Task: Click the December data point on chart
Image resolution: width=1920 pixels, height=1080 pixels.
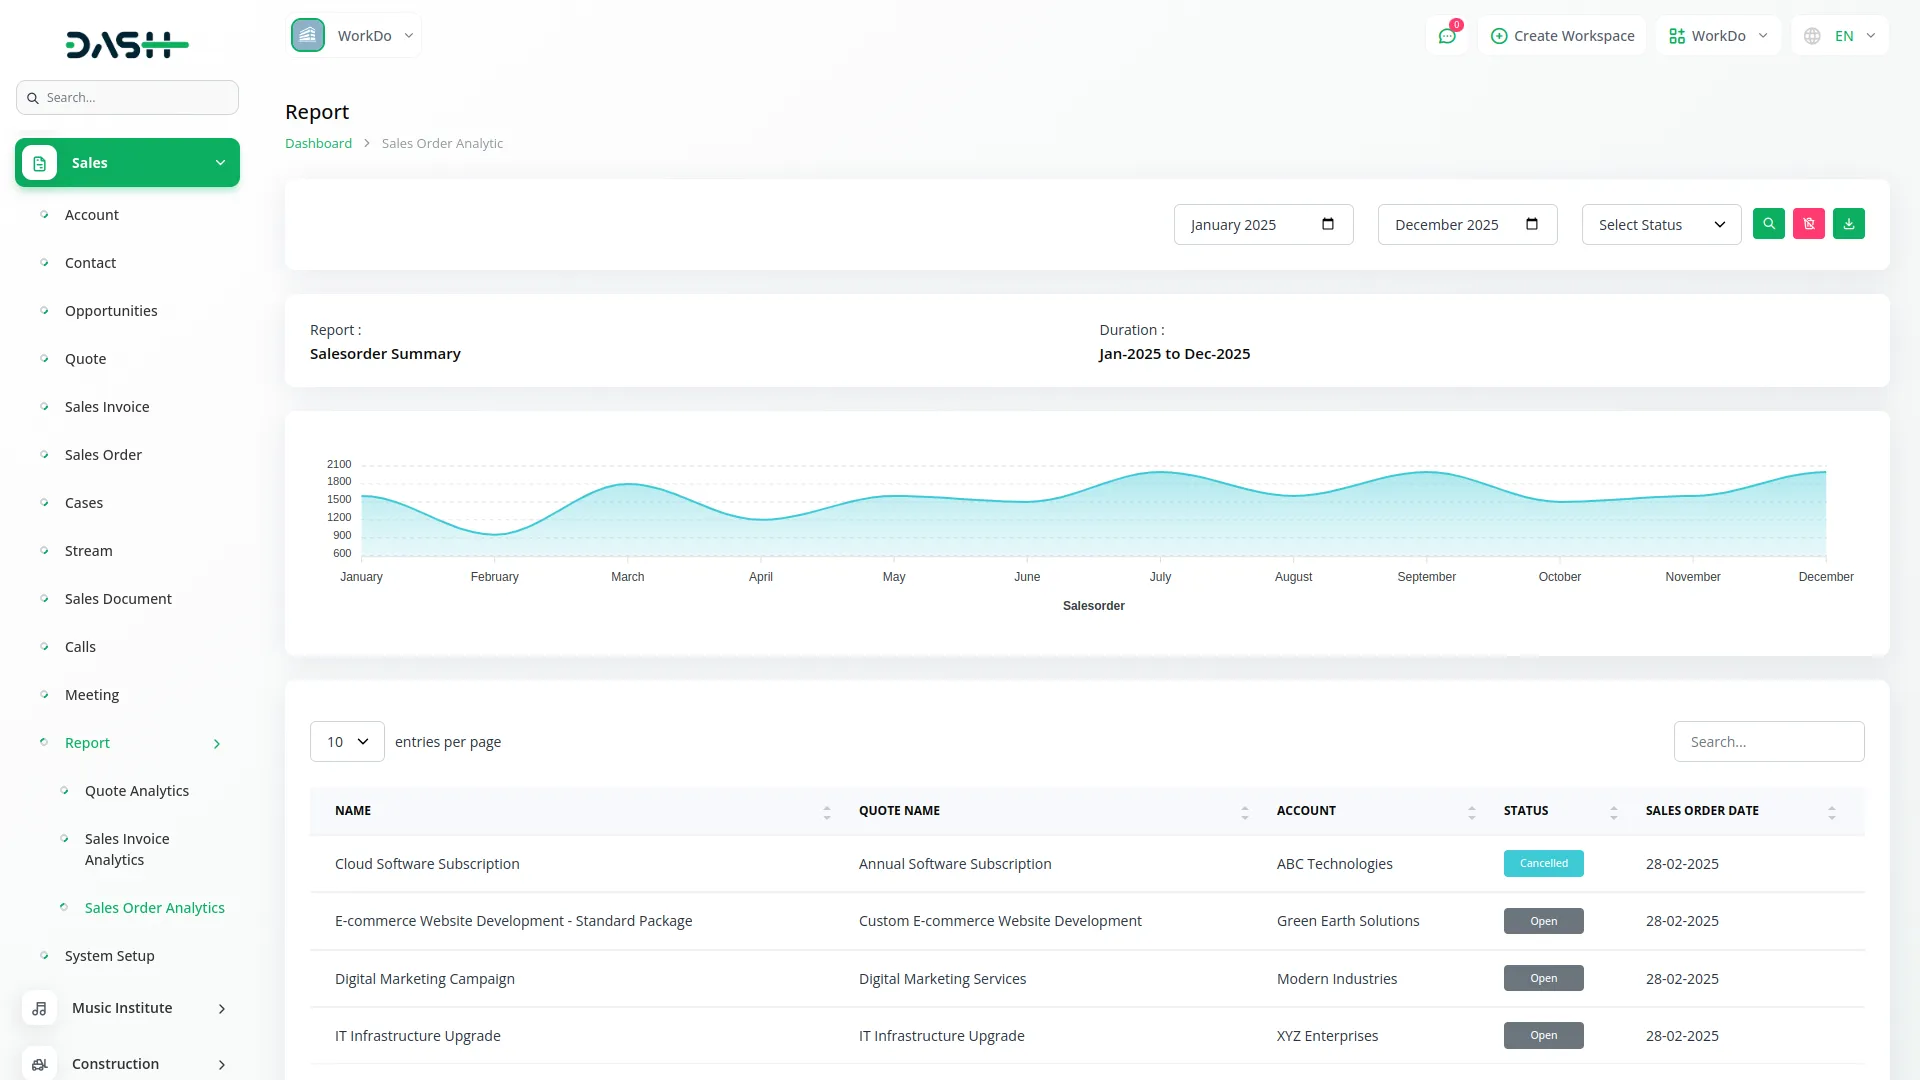Action: (x=1825, y=472)
